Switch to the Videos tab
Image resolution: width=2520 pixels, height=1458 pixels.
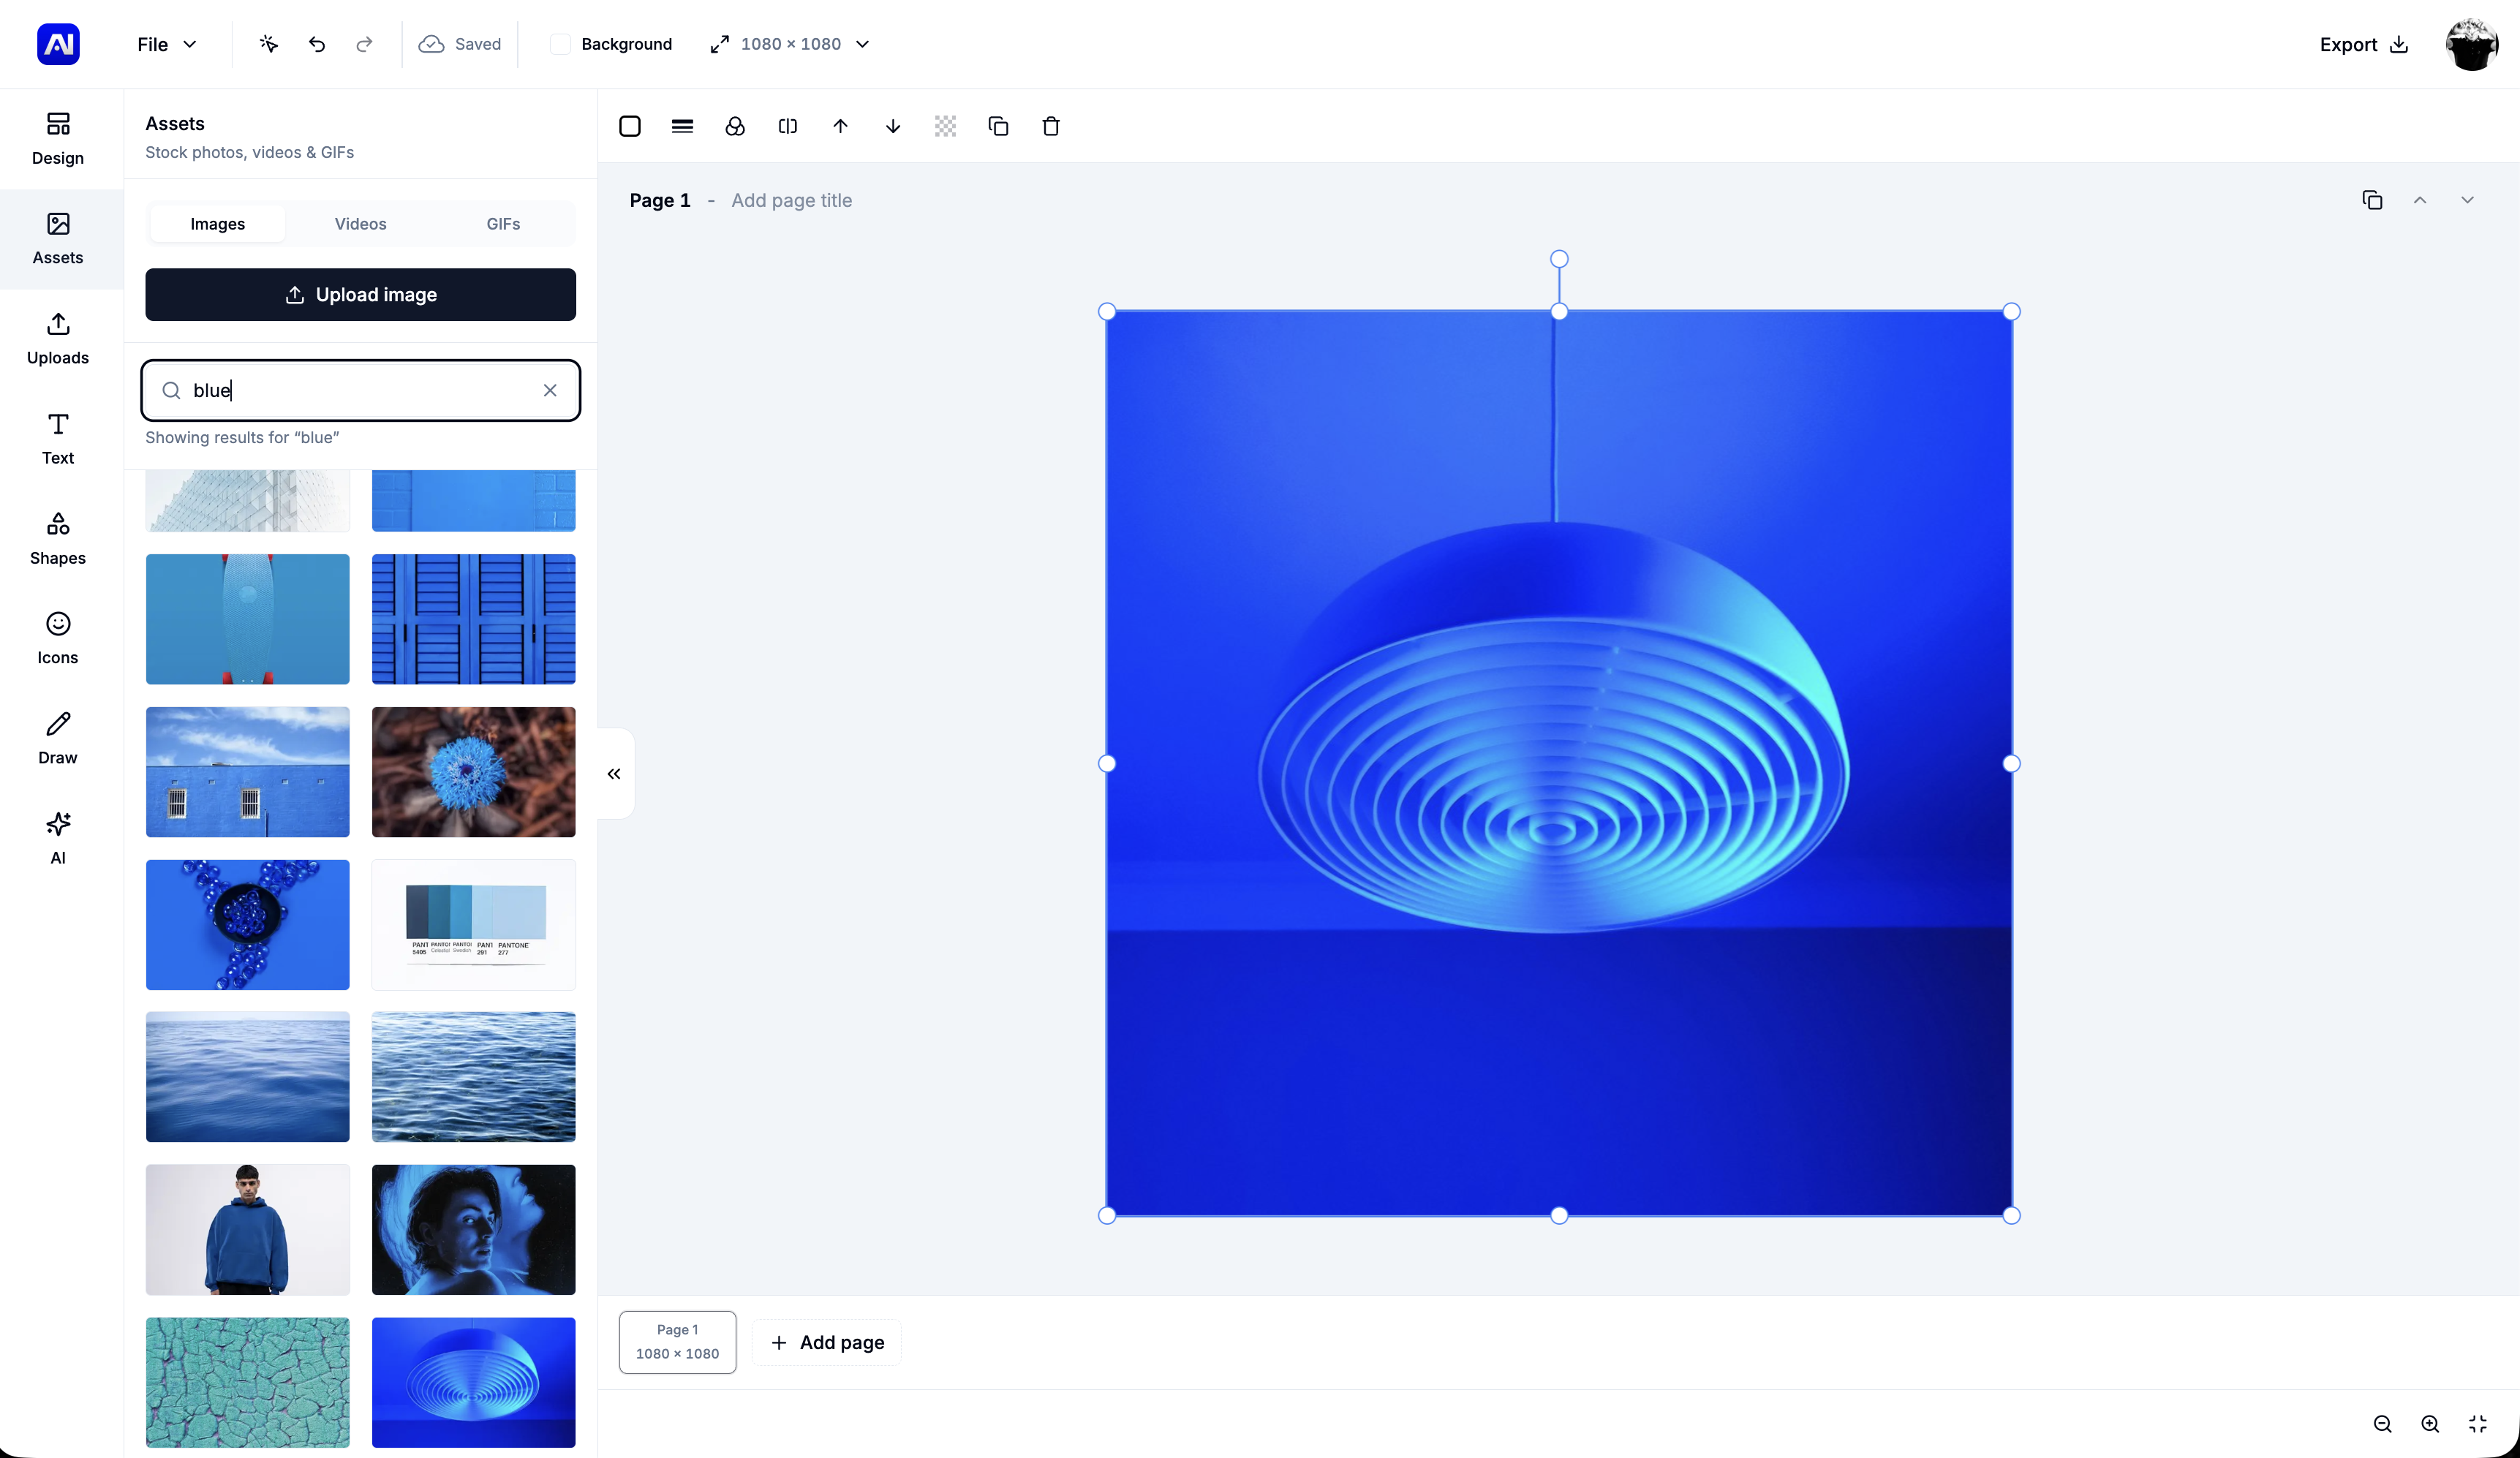coord(360,224)
